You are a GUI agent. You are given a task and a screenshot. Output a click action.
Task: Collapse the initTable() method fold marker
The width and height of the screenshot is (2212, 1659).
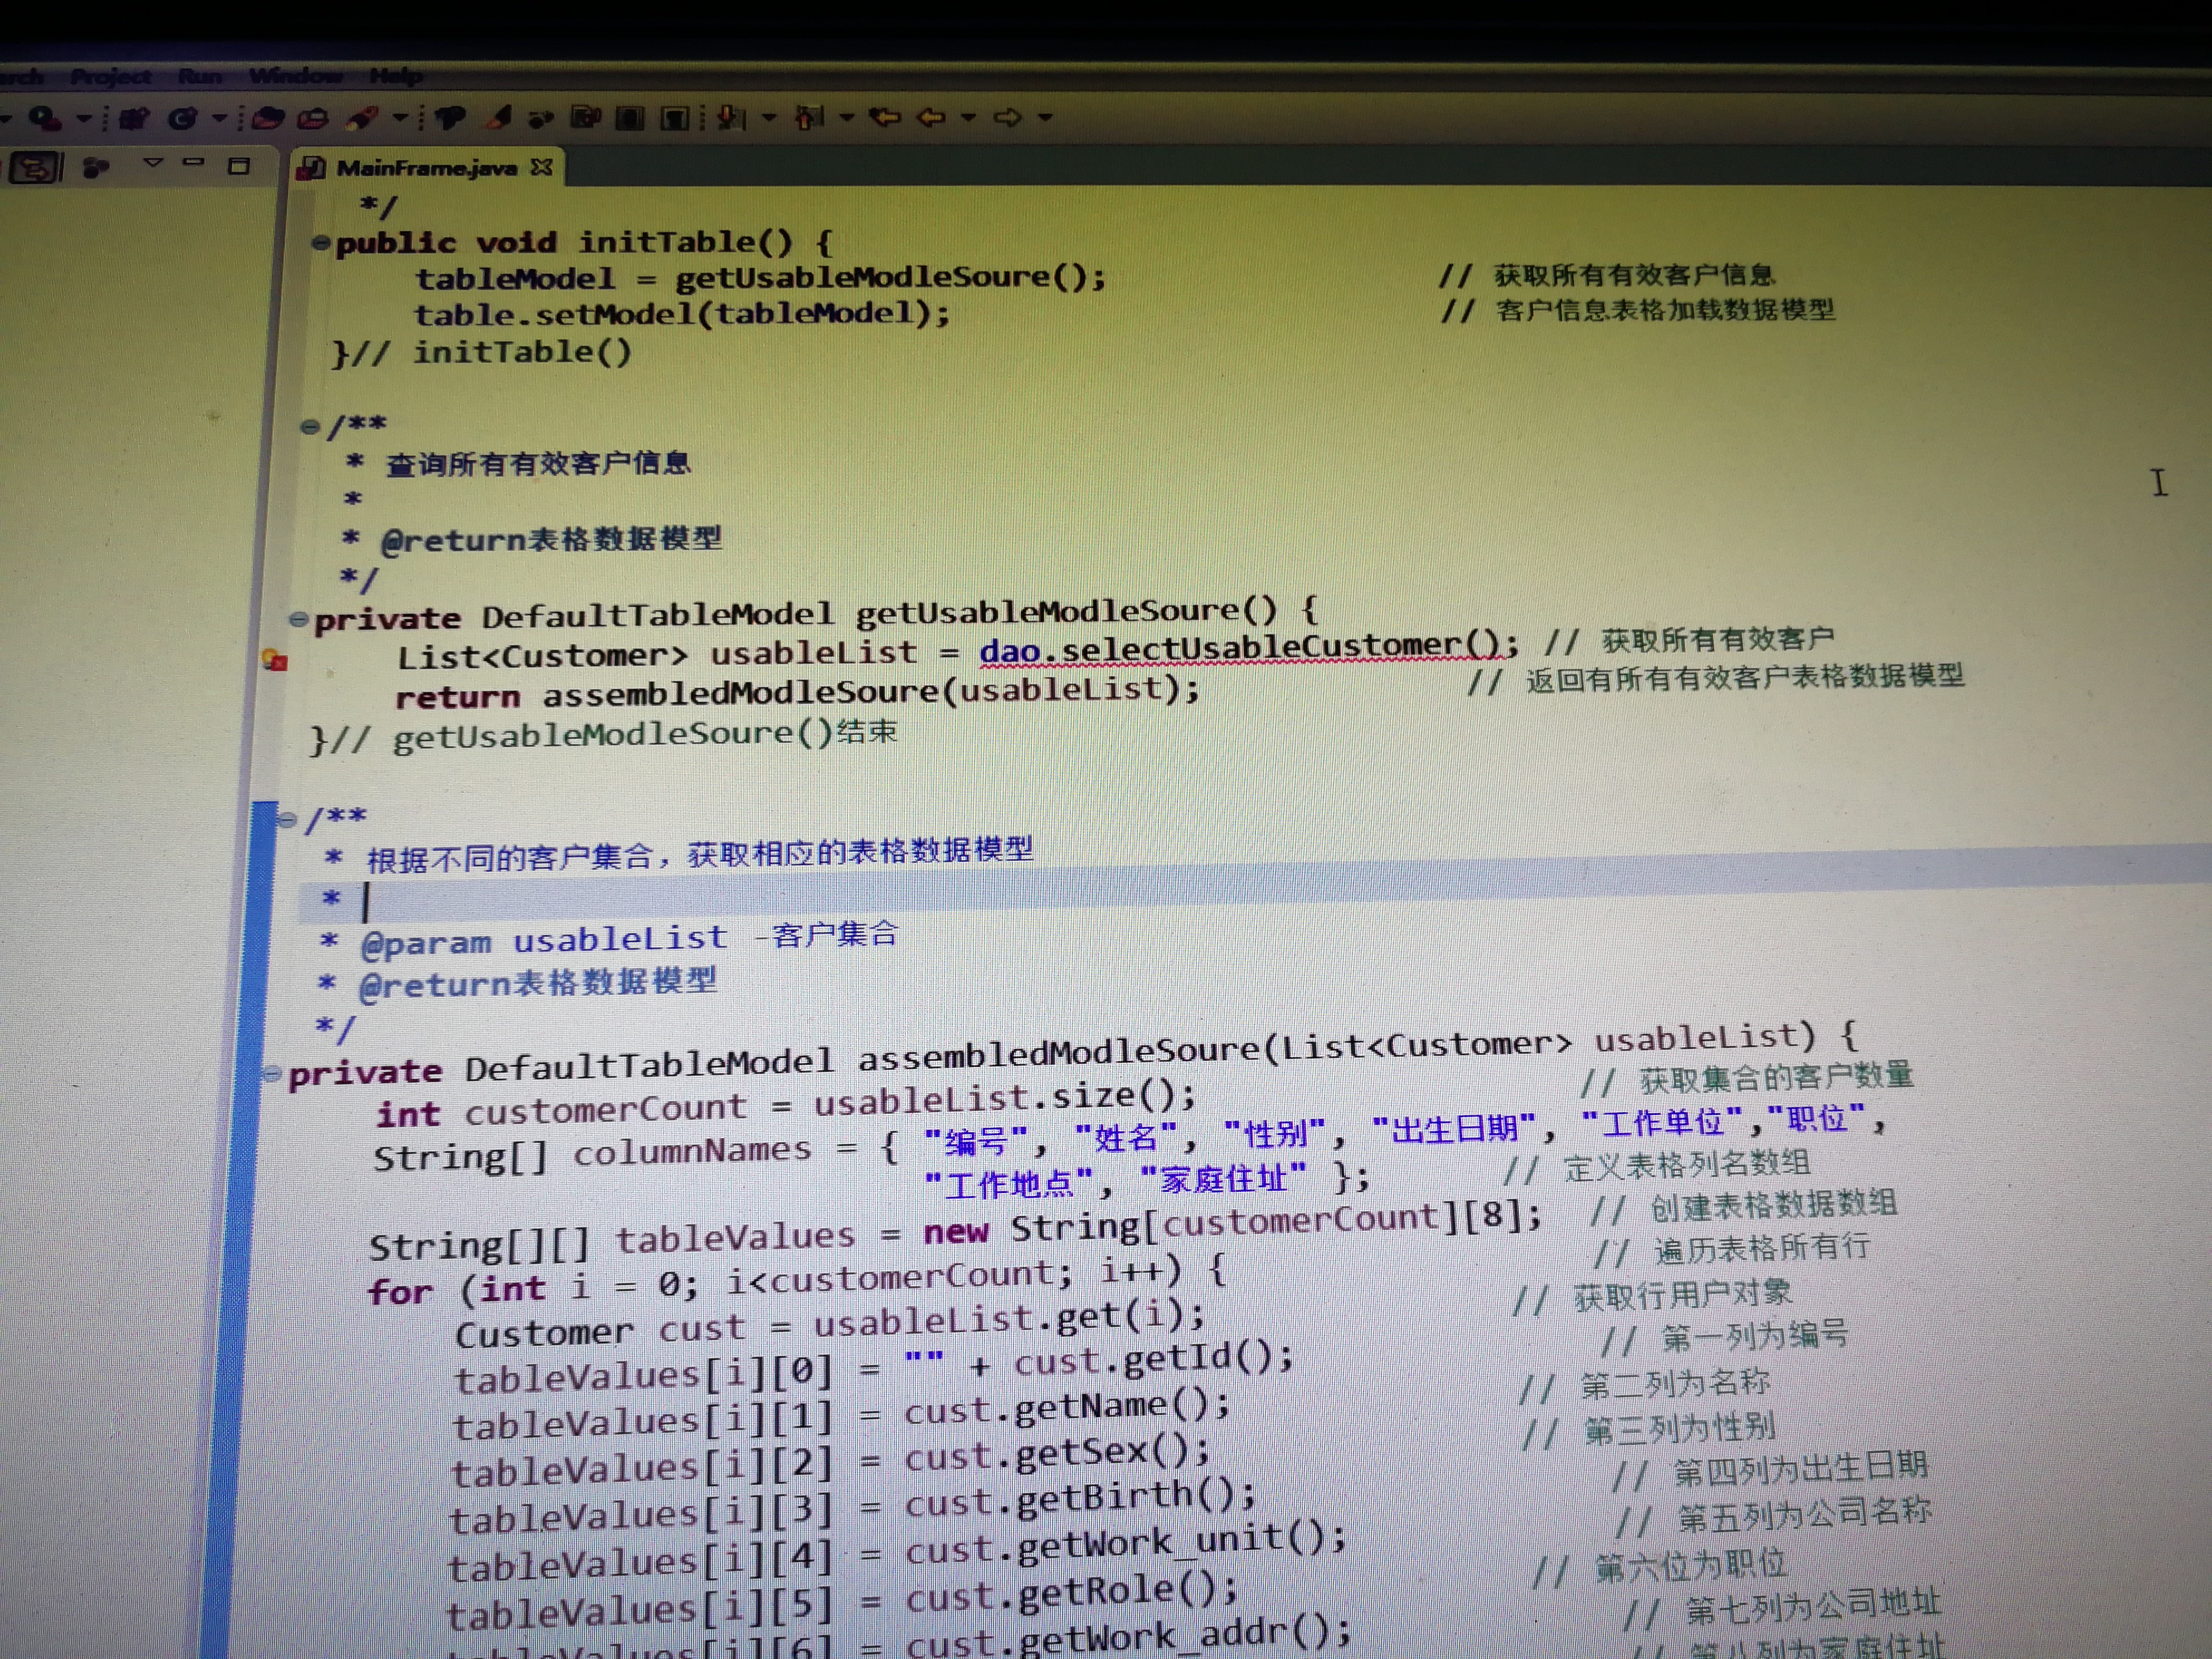point(321,242)
